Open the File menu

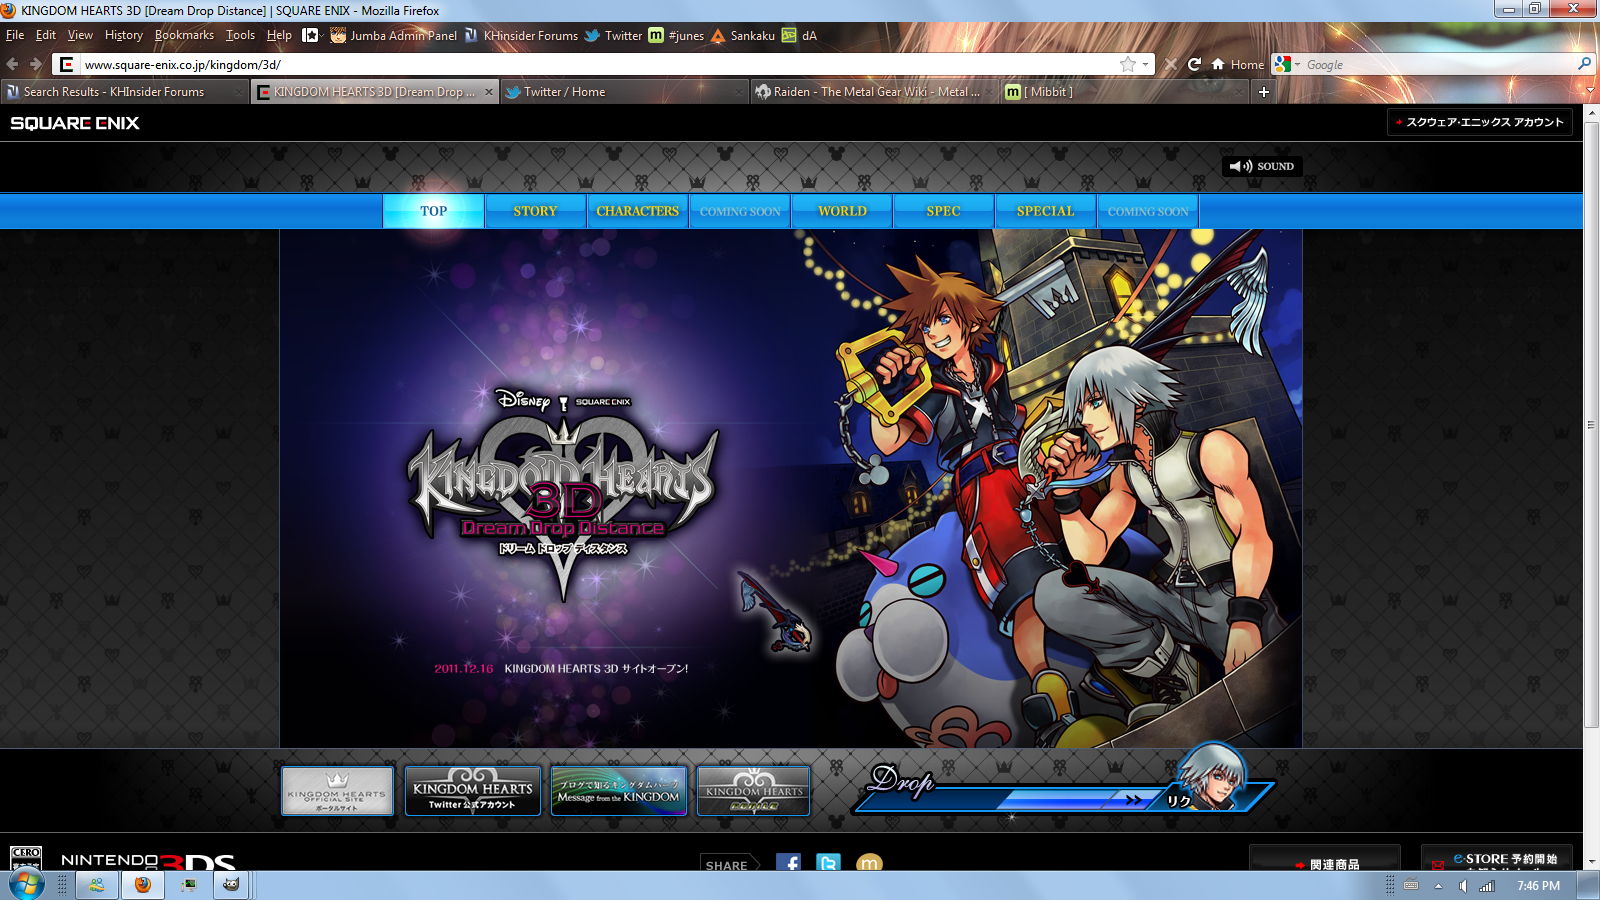pos(15,35)
